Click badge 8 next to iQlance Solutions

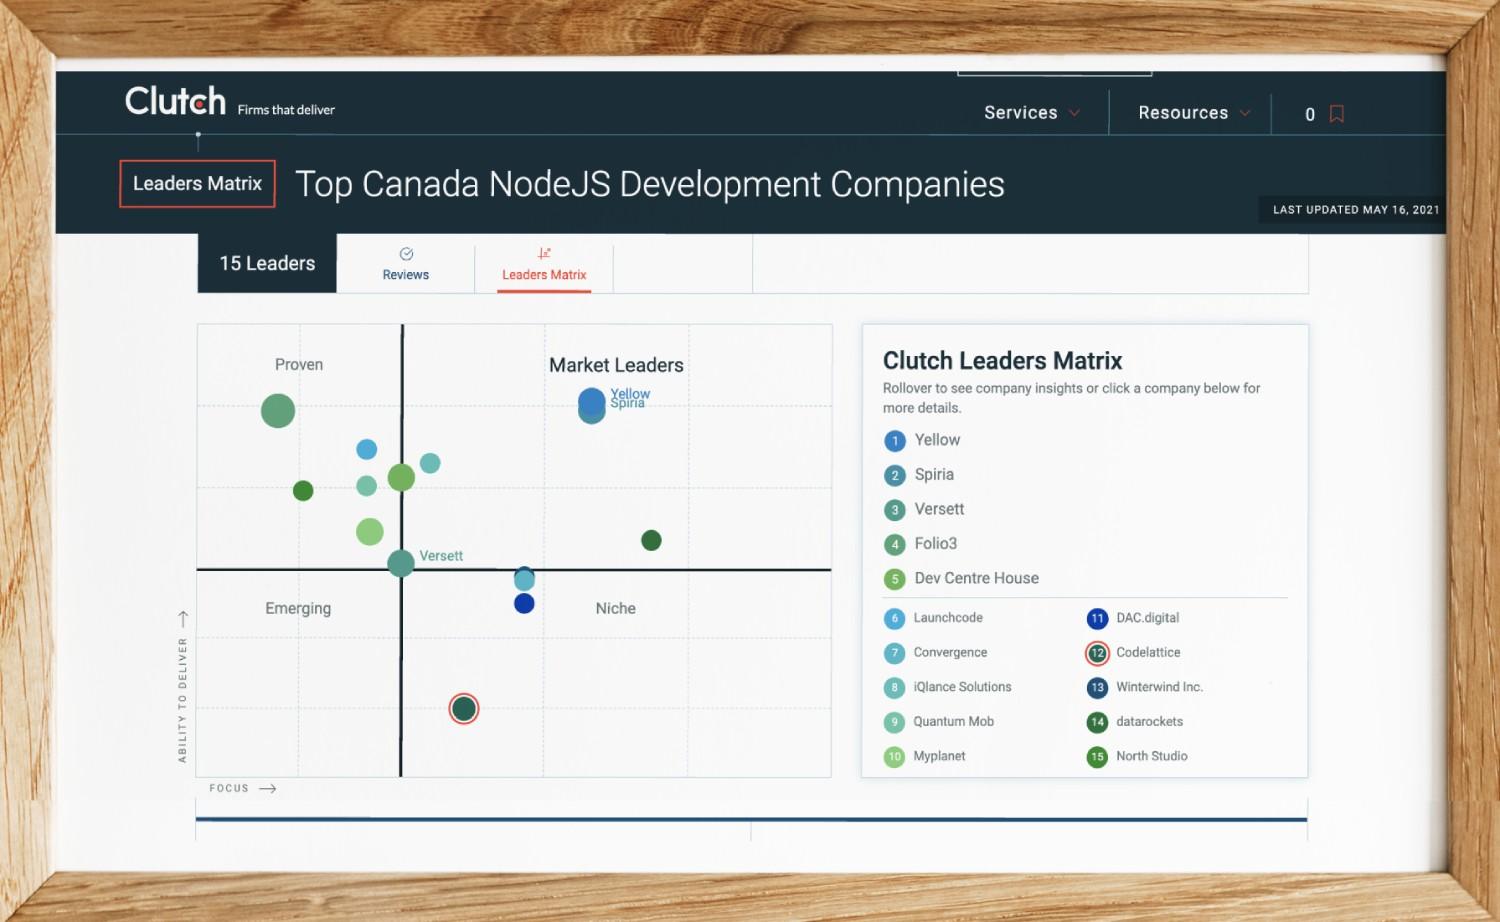[895, 688]
